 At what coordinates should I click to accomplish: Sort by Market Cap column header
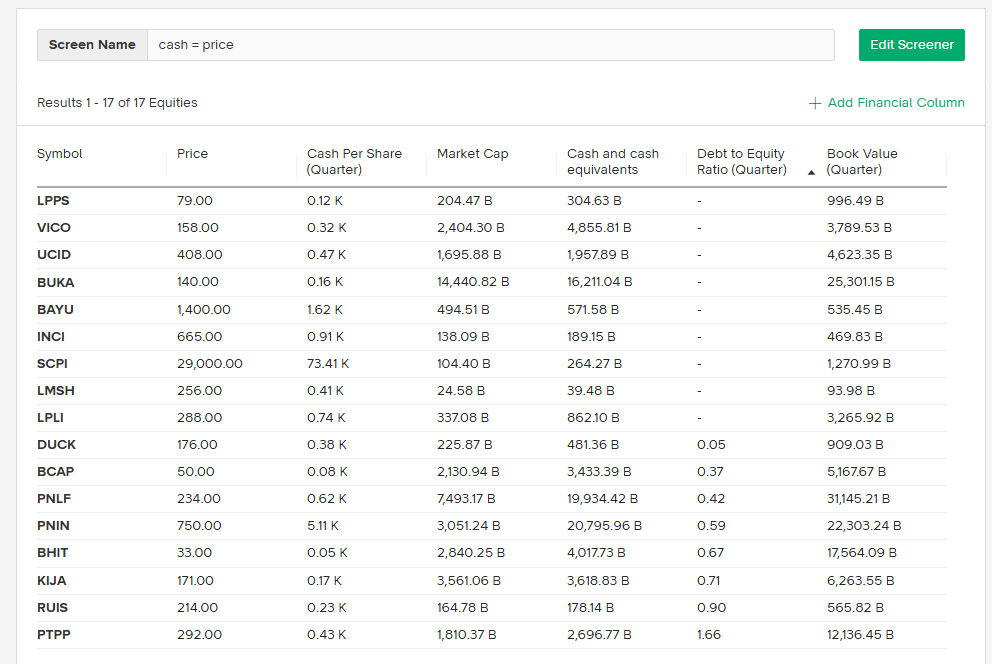point(473,154)
